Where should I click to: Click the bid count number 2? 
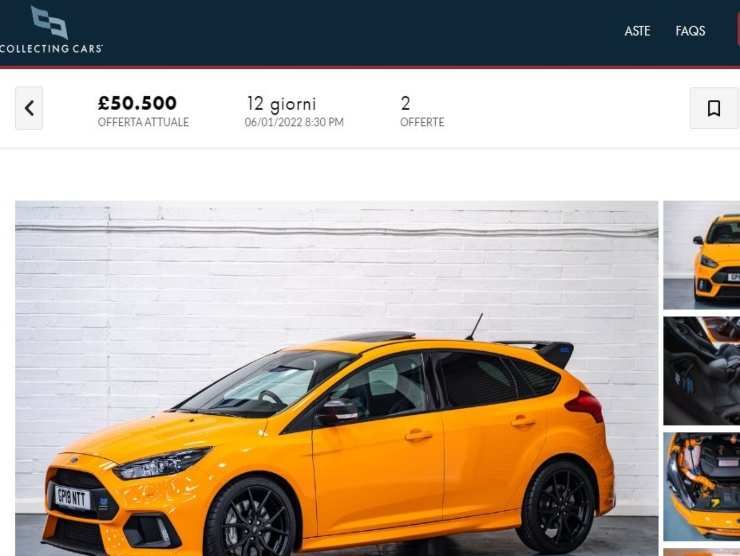tap(405, 103)
